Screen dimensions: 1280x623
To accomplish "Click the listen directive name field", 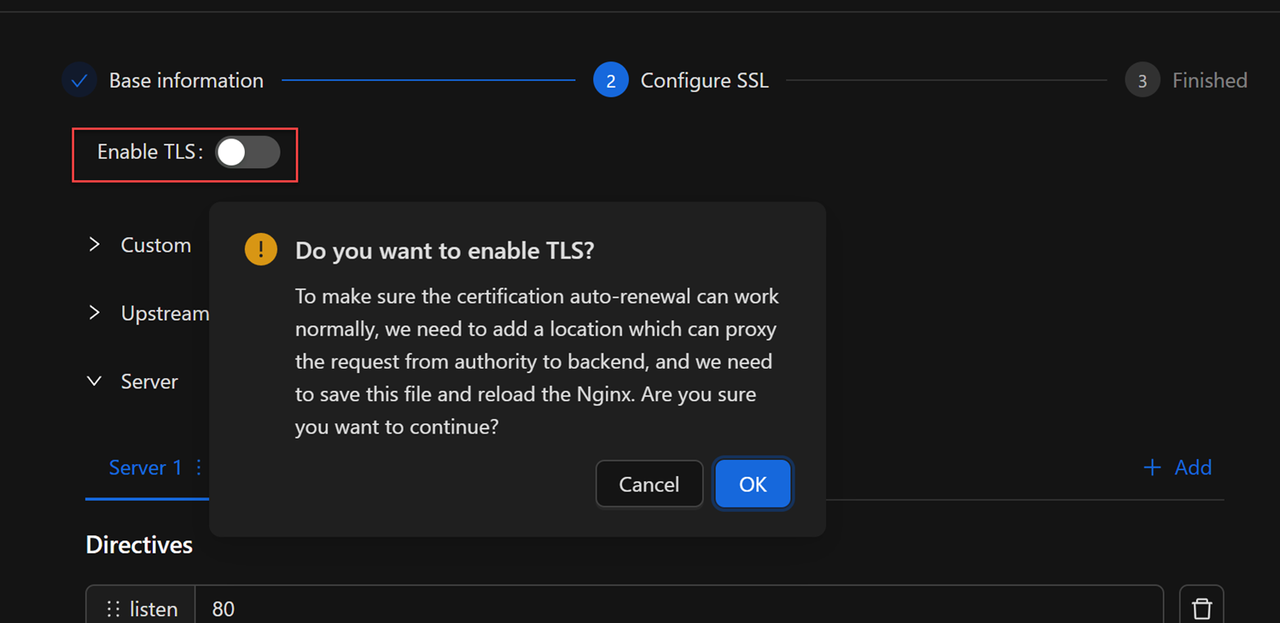I will coord(153,608).
